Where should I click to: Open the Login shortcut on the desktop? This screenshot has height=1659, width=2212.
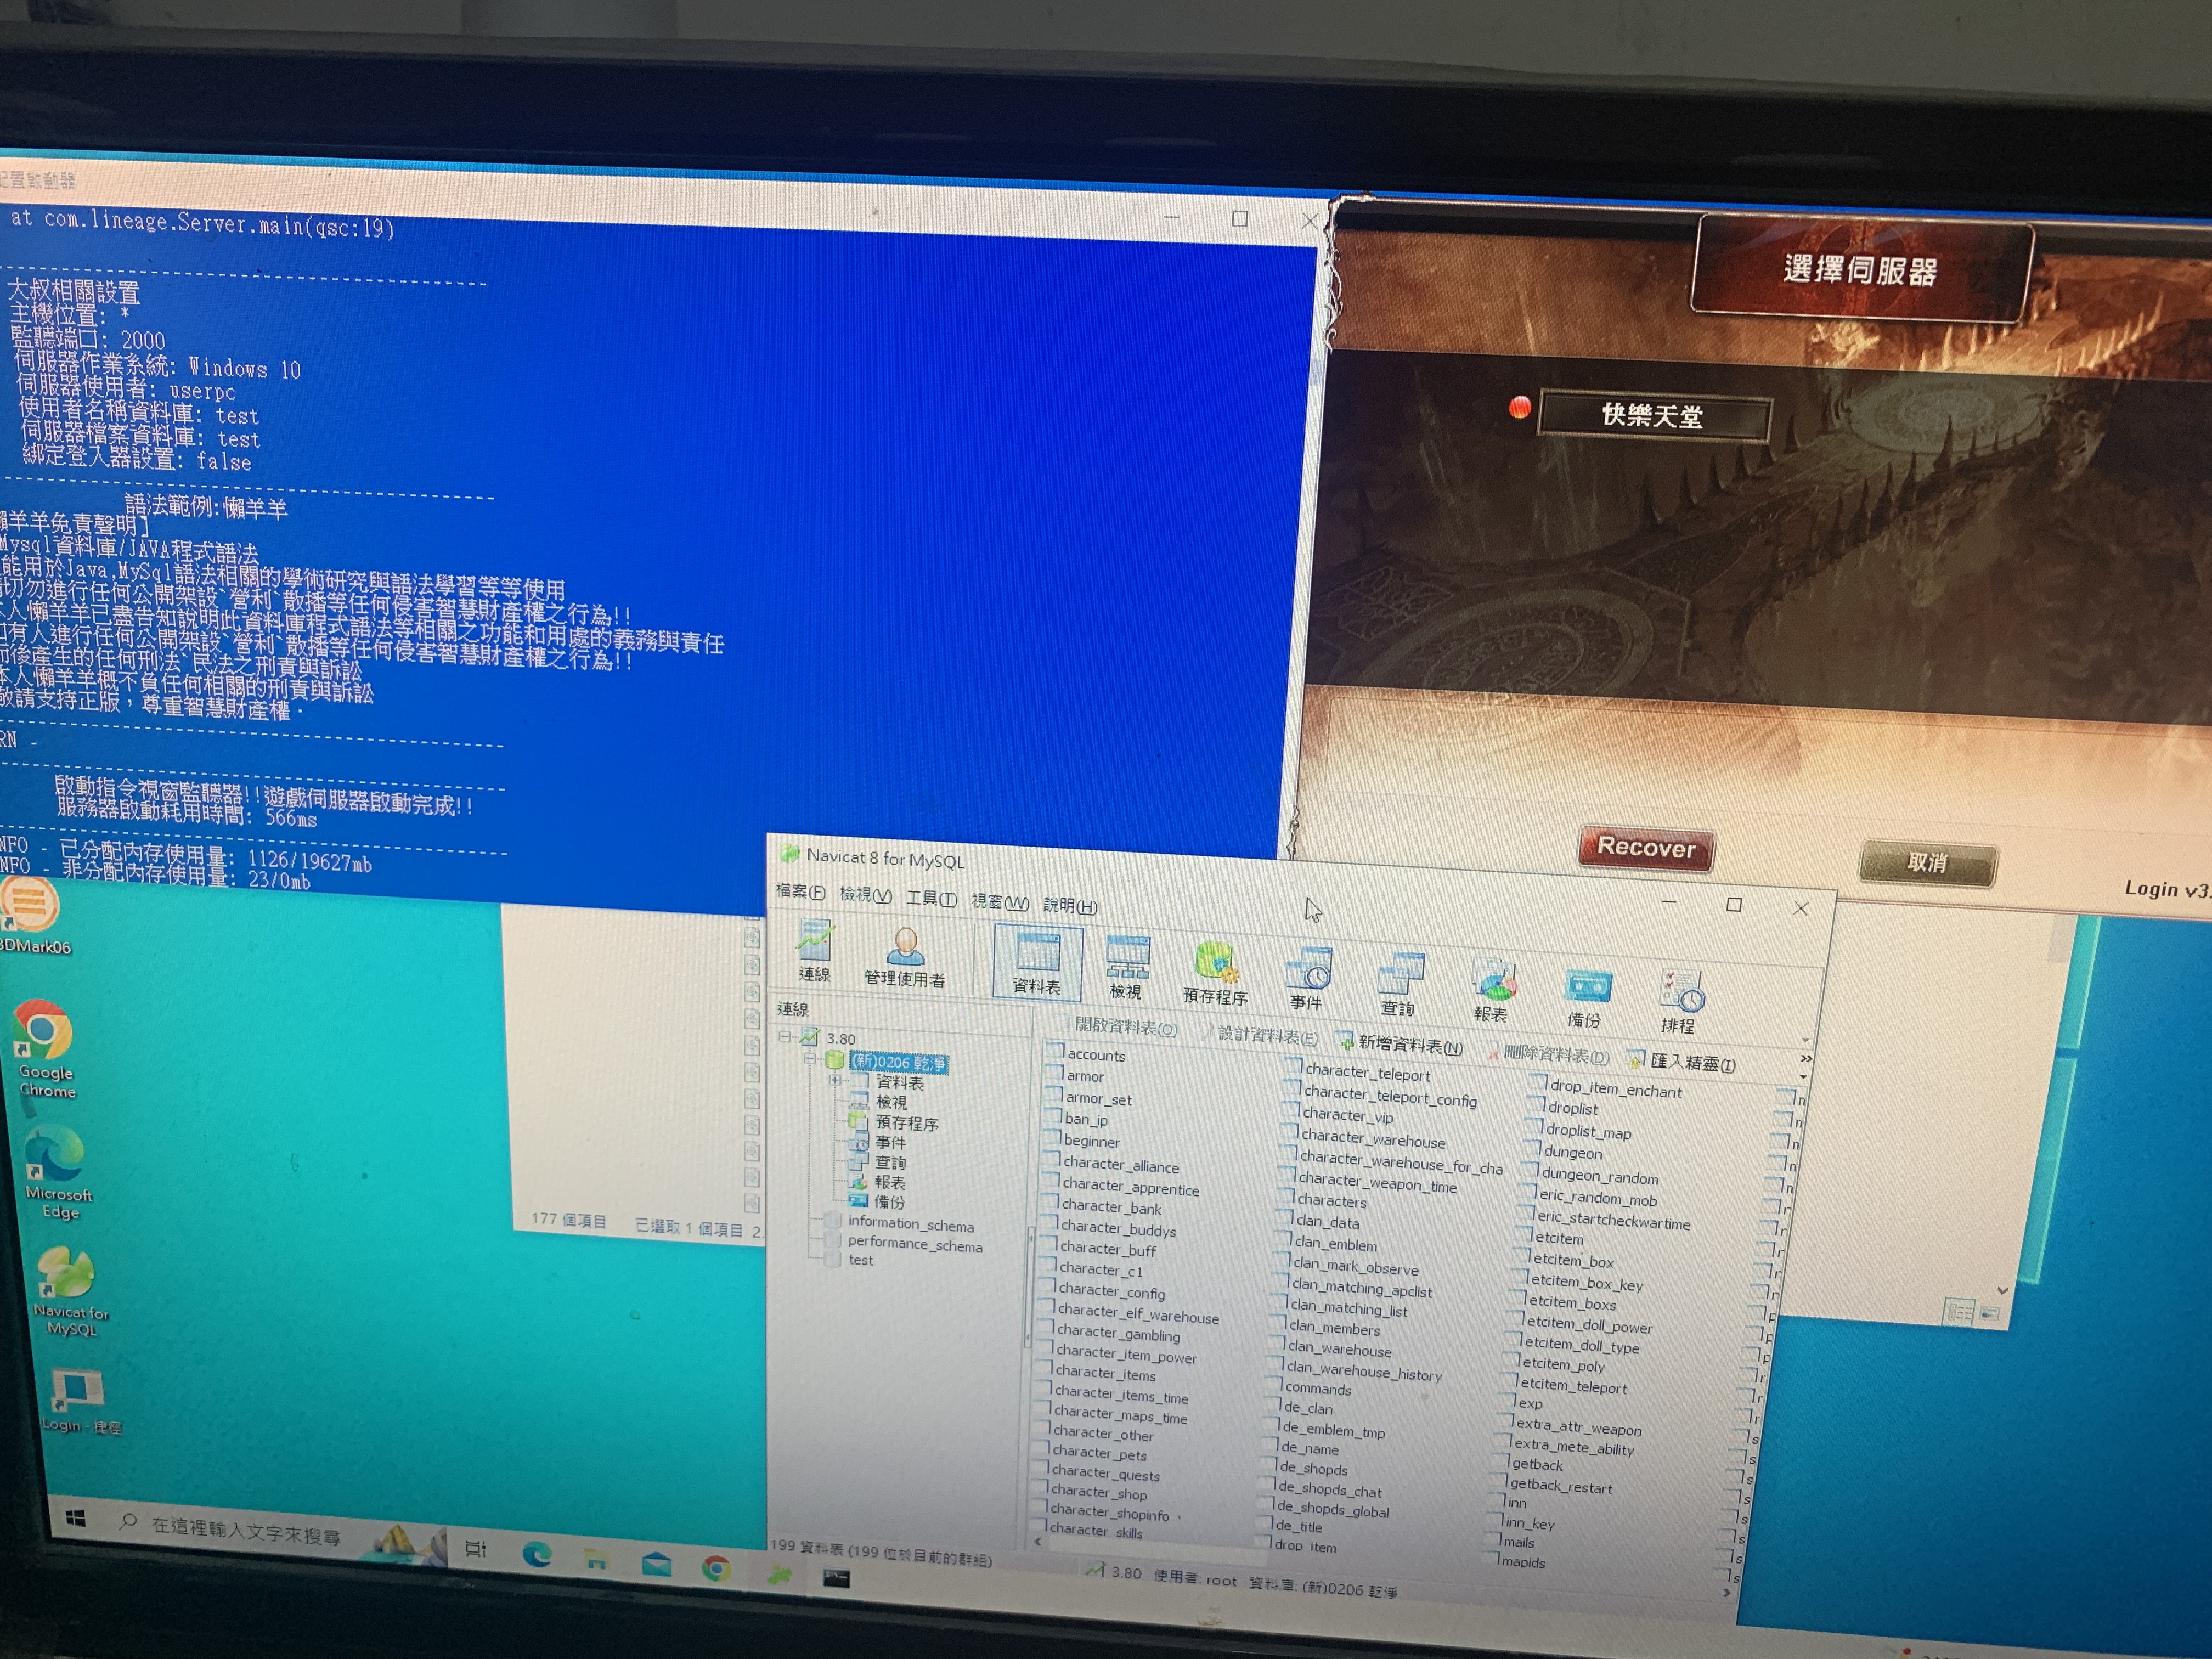click(x=80, y=1403)
